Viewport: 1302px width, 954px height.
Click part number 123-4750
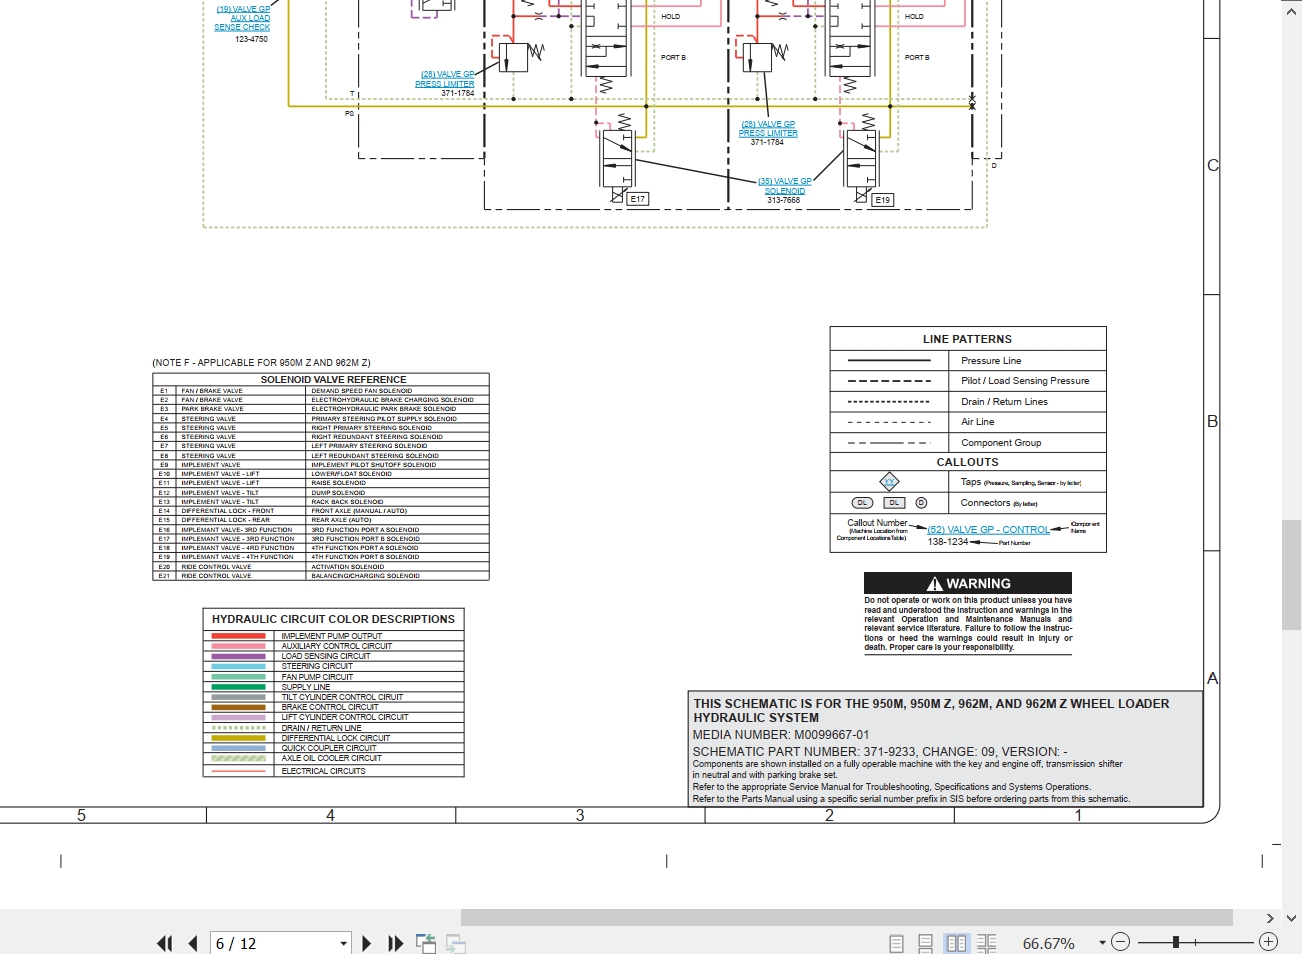(x=251, y=39)
